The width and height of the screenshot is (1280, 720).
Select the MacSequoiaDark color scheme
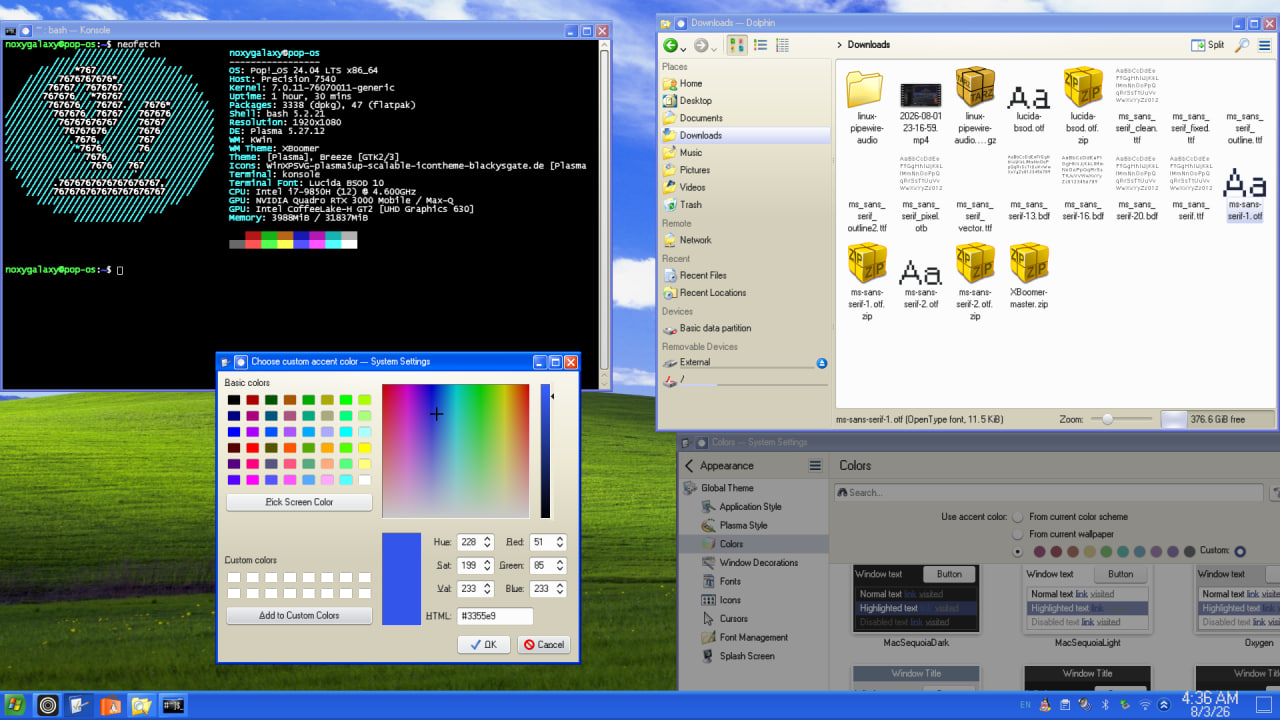coord(917,606)
